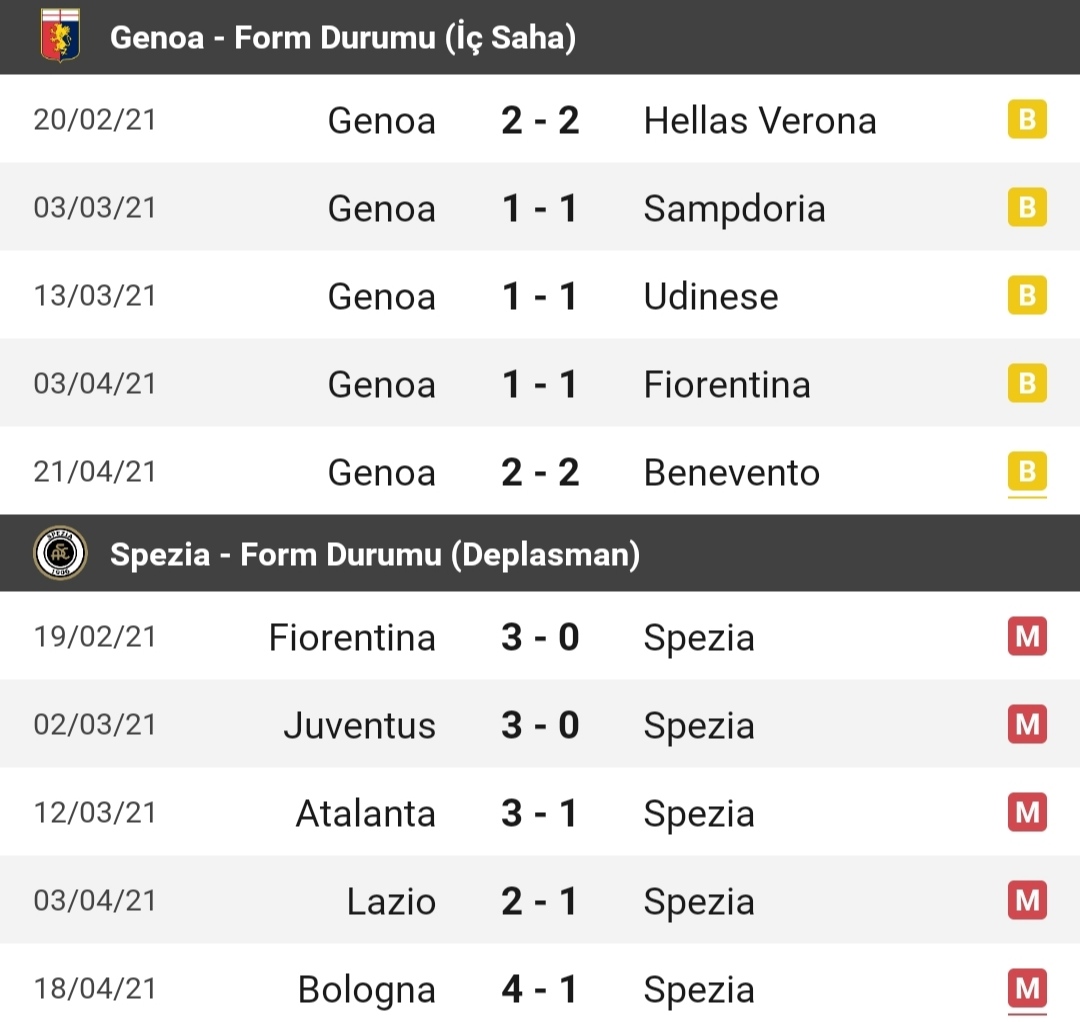
Task: Click the yellow B badge for Fiorentina home match
Action: (1027, 384)
